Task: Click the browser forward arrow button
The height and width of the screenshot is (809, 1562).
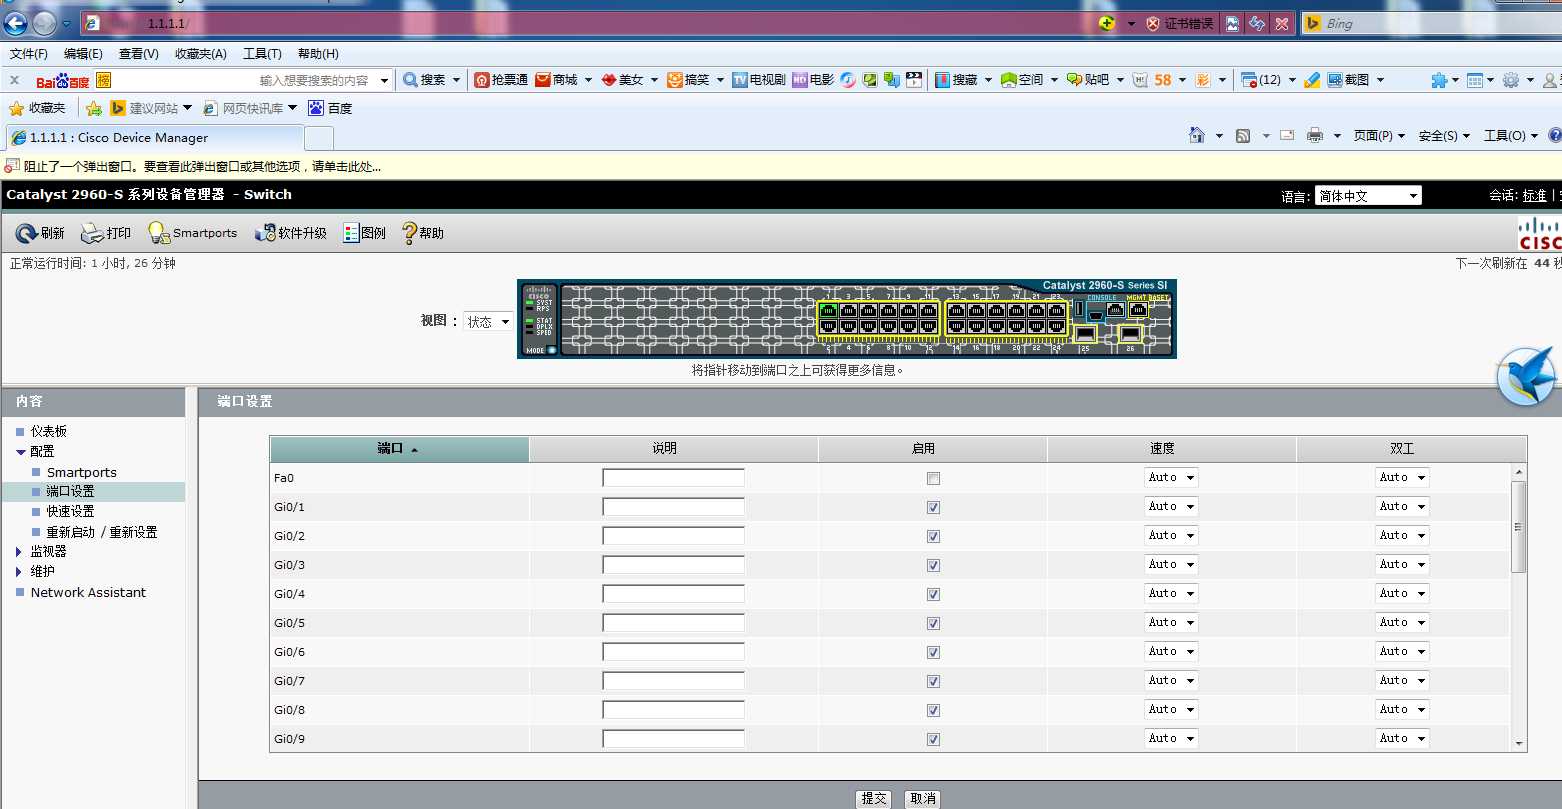Action: point(44,22)
